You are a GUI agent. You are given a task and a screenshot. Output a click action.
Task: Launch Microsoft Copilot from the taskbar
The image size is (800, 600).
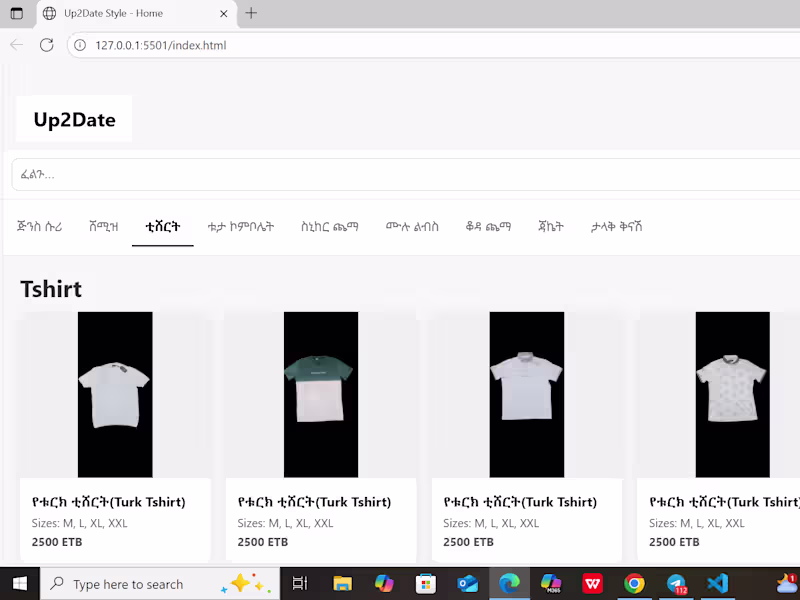(387, 583)
